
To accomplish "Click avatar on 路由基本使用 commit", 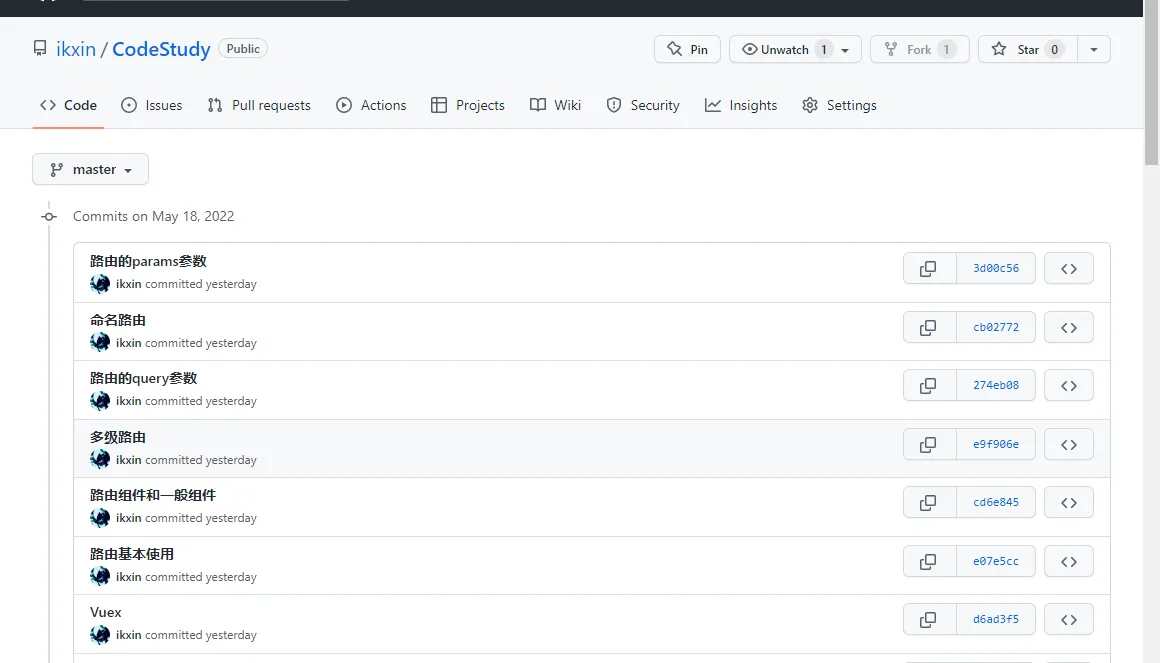I will (100, 576).
